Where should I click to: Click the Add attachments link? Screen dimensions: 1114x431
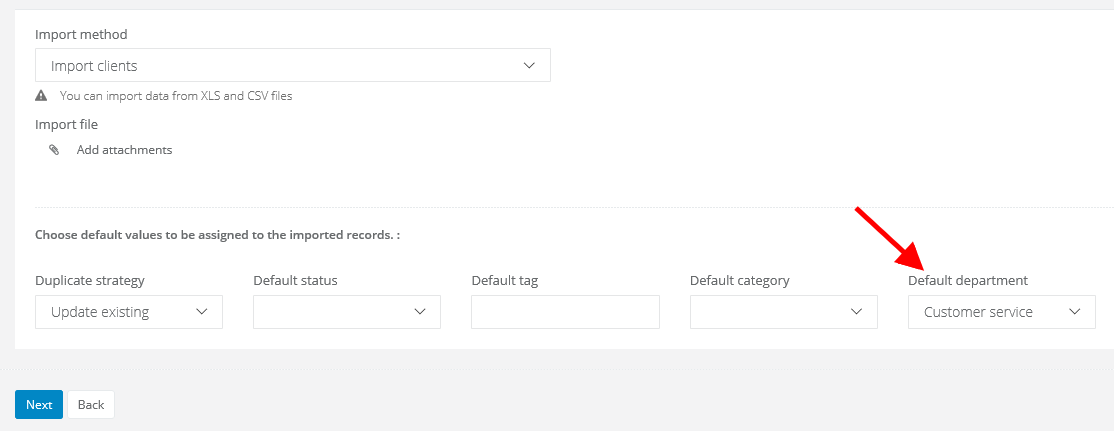pyautogui.click(x=124, y=150)
